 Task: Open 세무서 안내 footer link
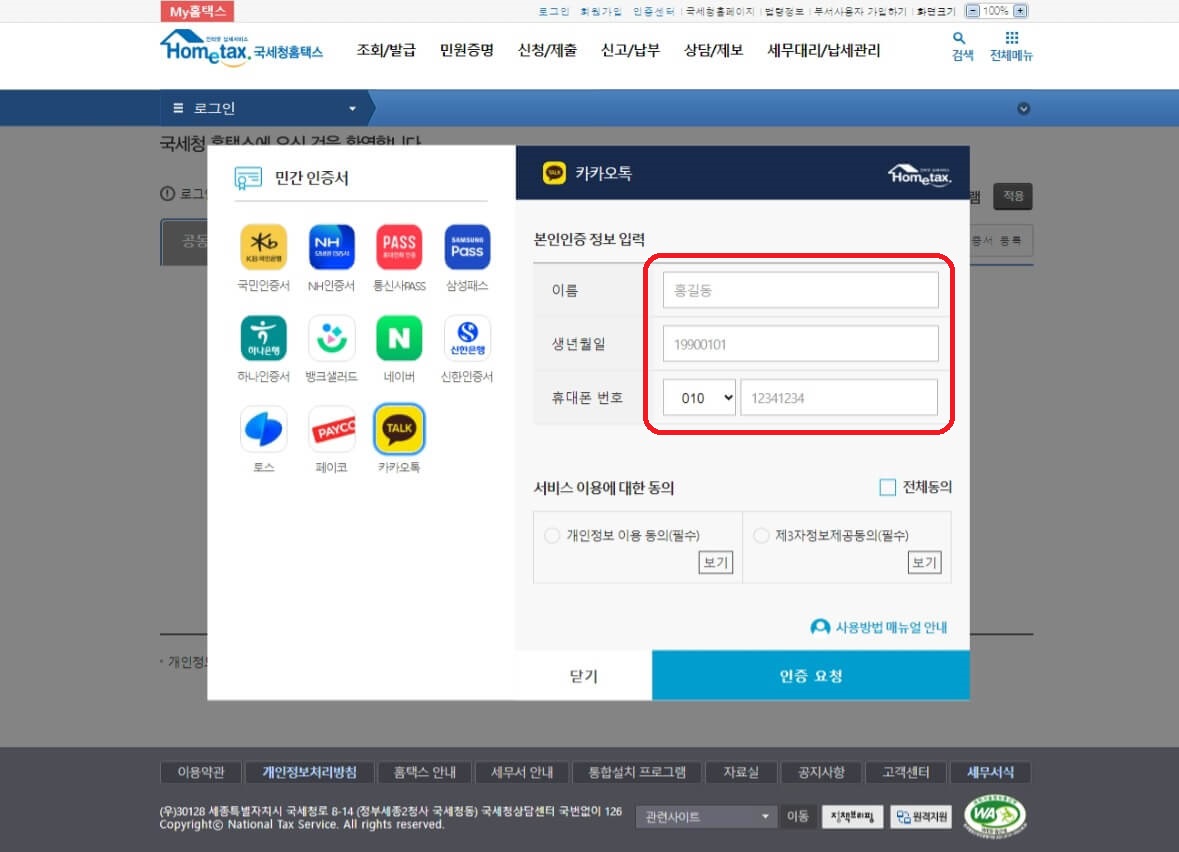tap(522, 772)
